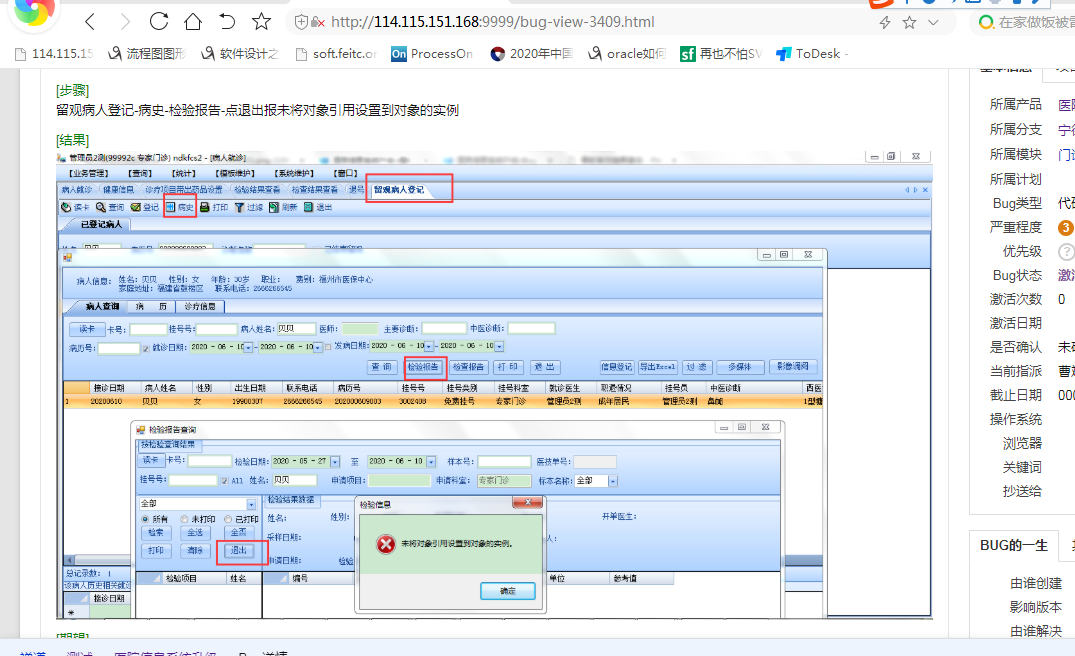Click the 确定 button in error dialog
The width and height of the screenshot is (1075, 656).
[x=507, y=591]
